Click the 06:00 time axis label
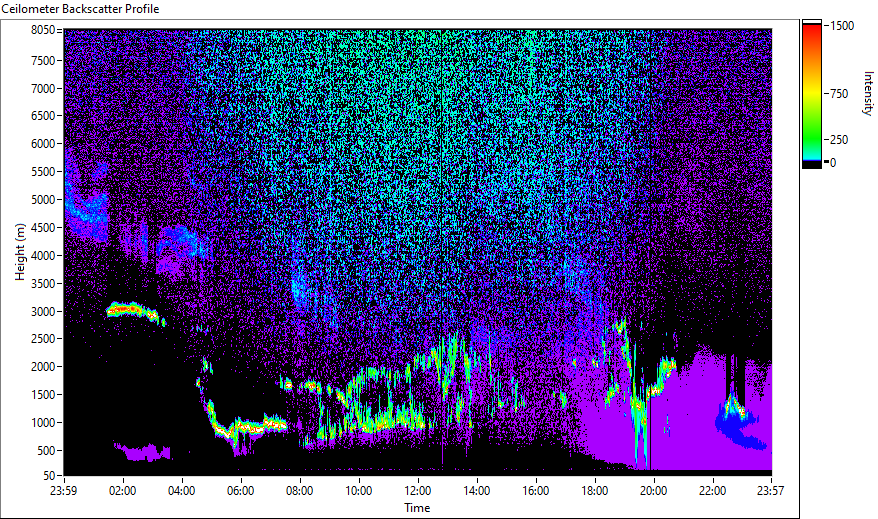This screenshot has height=519, width=878. coord(240,491)
